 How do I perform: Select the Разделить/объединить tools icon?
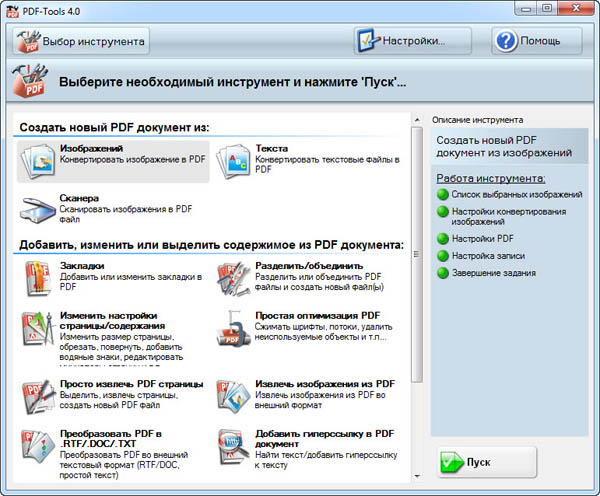click(x=233, y=279)
